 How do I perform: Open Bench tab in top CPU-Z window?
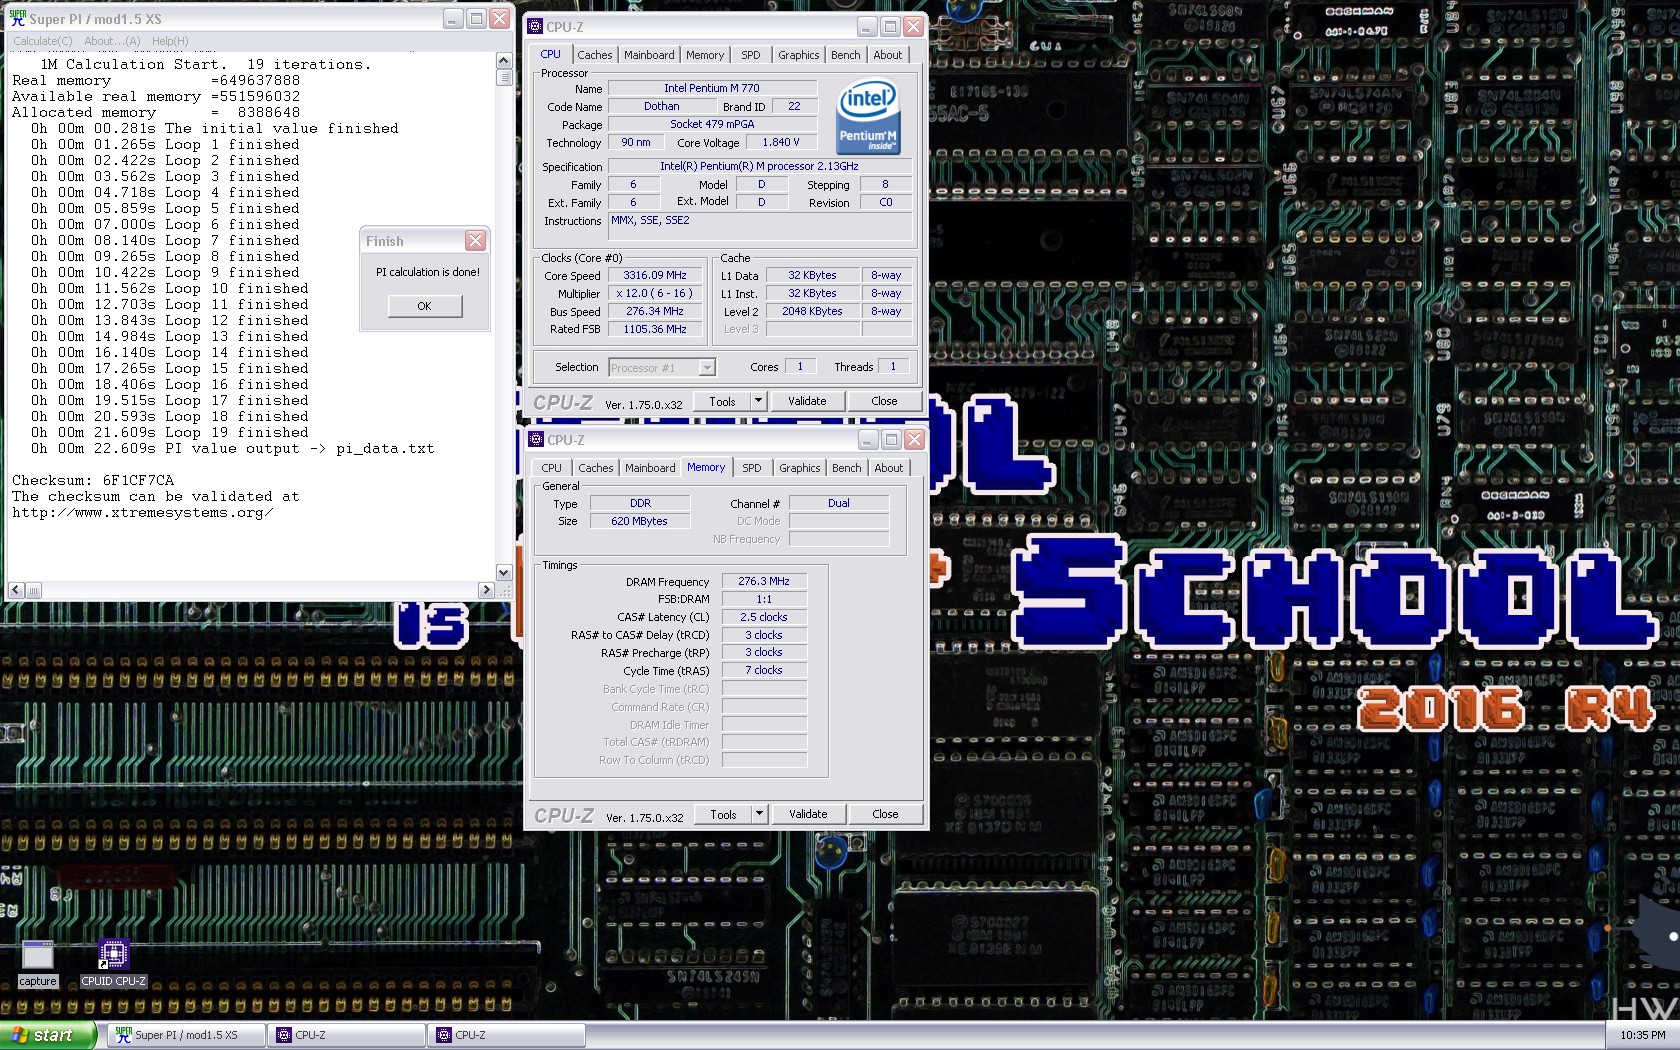pos(846,55)
